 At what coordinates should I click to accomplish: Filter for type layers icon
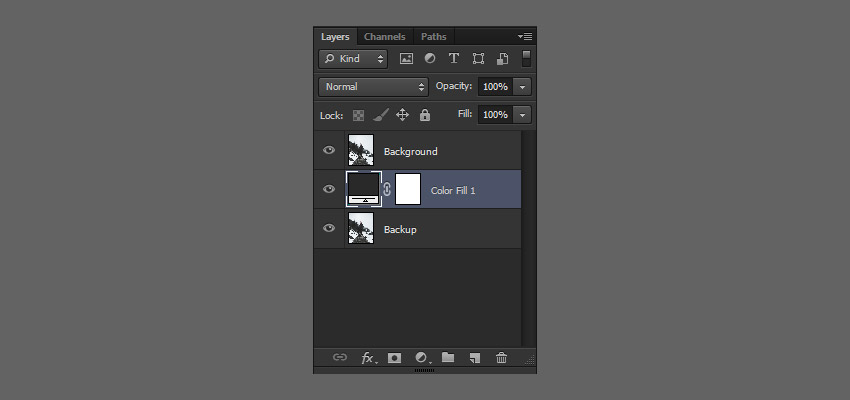point(454,59)
